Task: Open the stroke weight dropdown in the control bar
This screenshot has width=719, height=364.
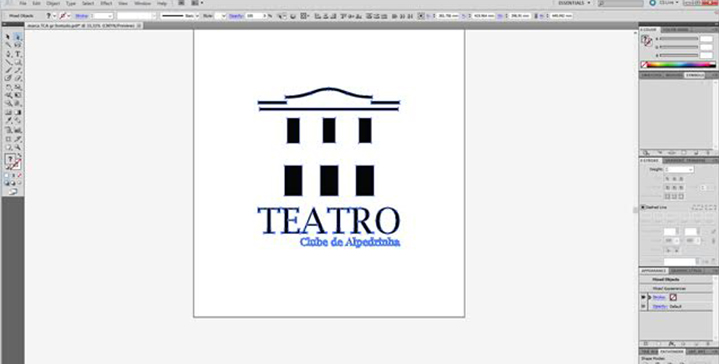Action: point(110,15)
